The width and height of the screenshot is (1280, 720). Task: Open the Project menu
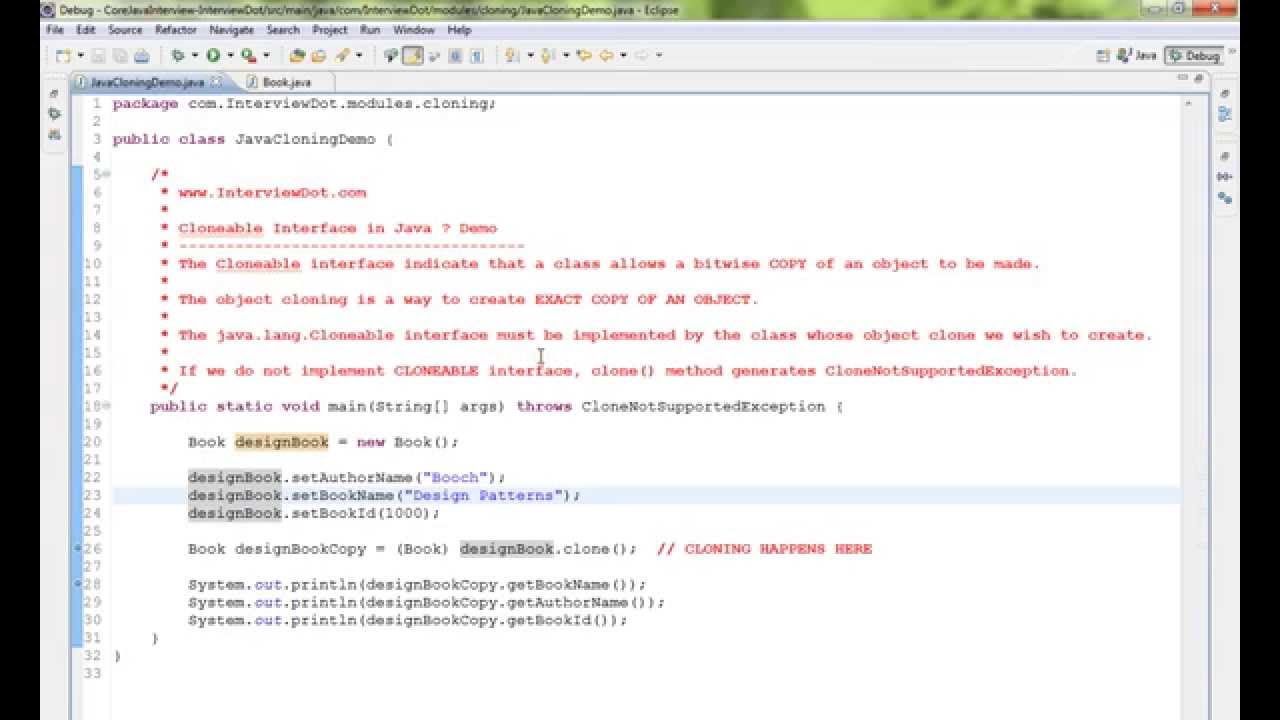(330, 30)
